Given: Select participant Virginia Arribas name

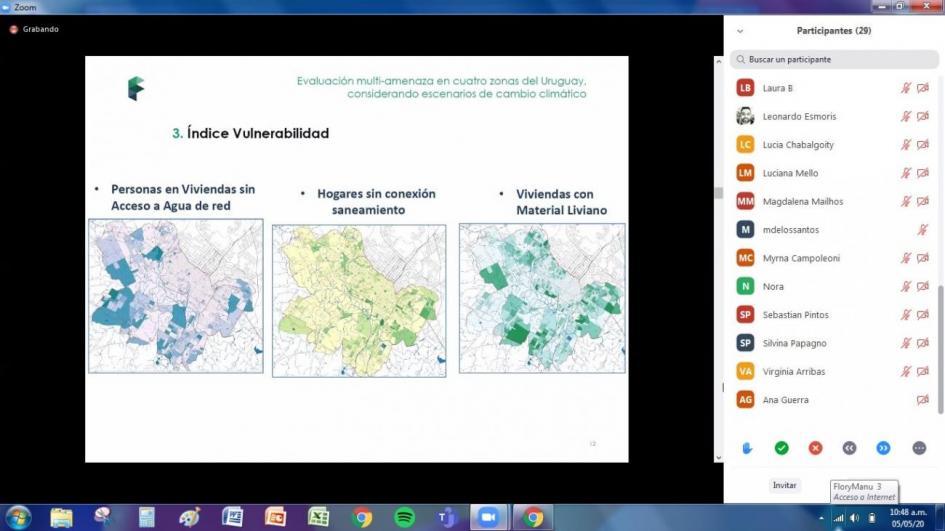Looking at the screenshot, I should point(794,371).
